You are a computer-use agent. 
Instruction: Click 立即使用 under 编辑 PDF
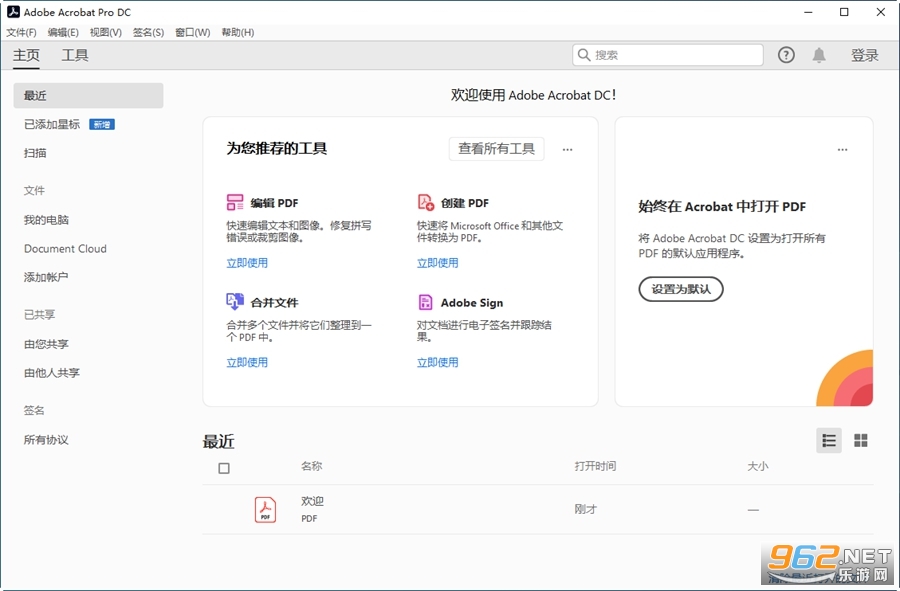(x=247, y=263)
